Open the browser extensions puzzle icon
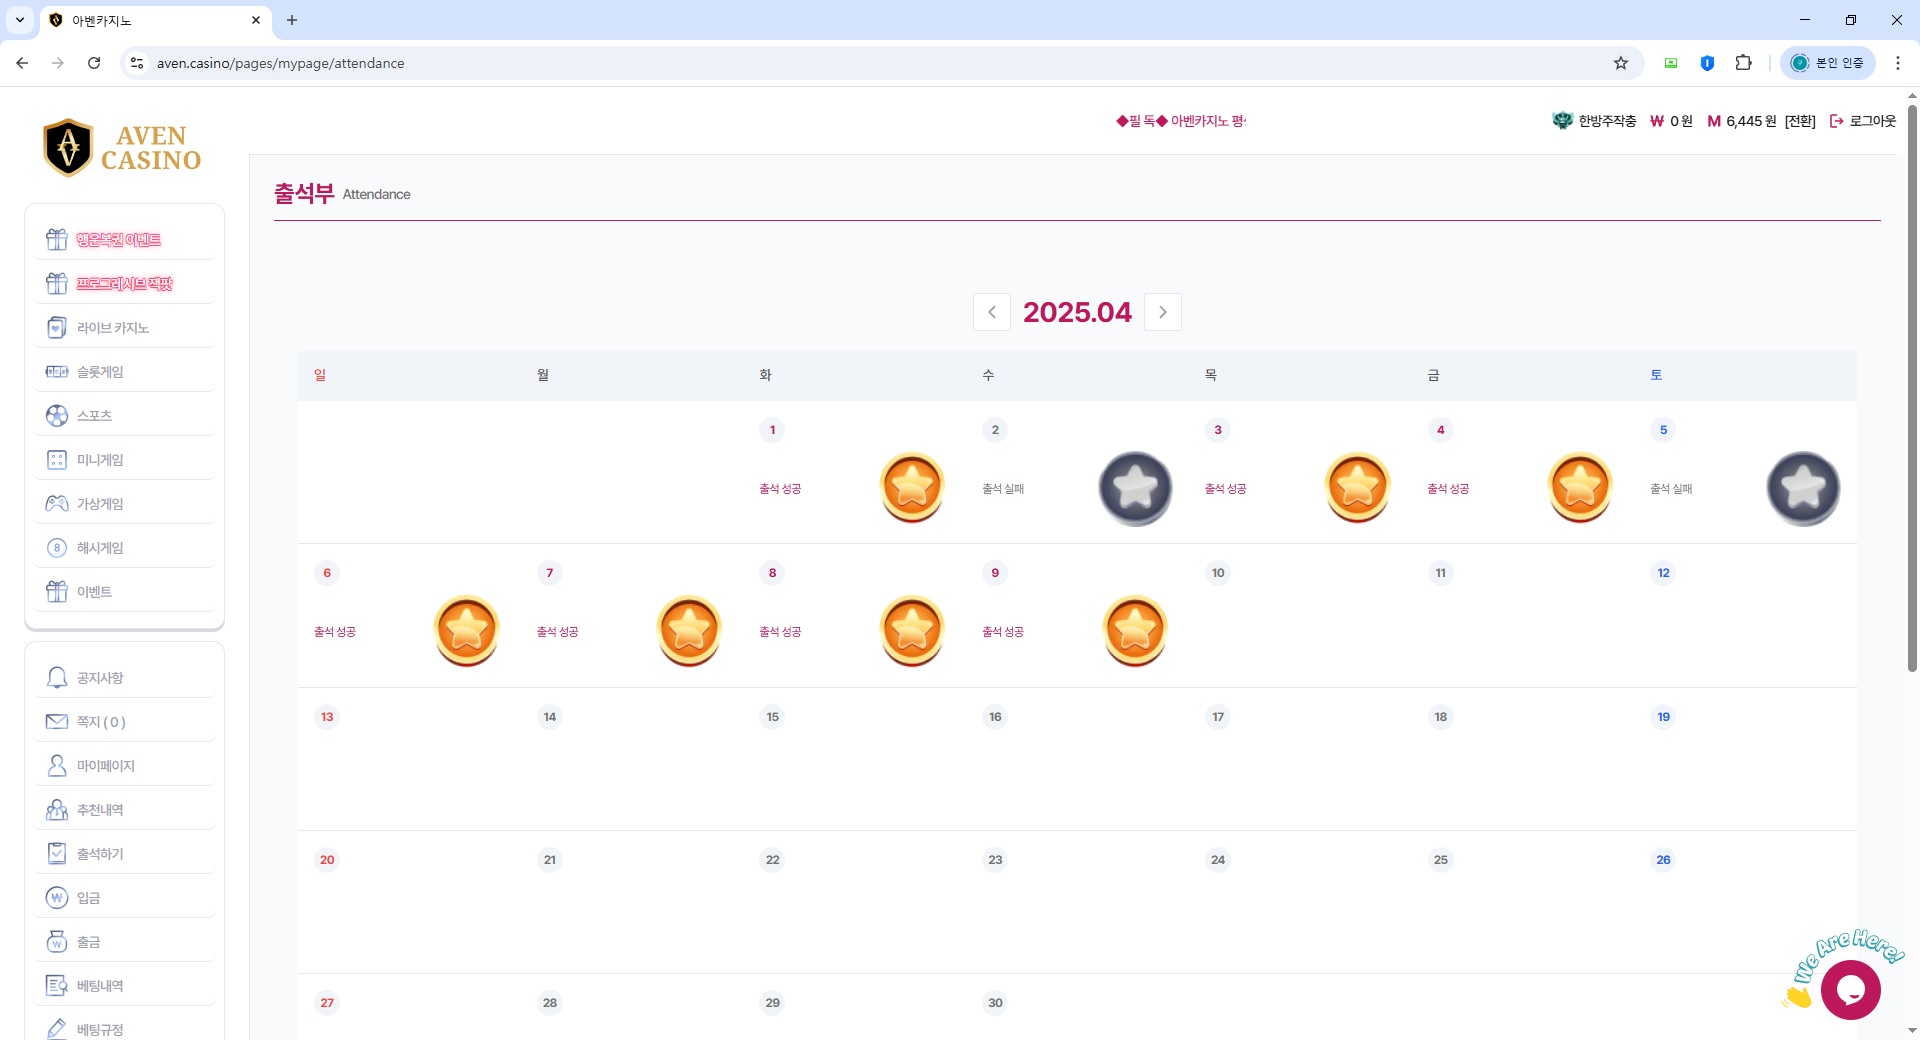 coord(1744,63)
